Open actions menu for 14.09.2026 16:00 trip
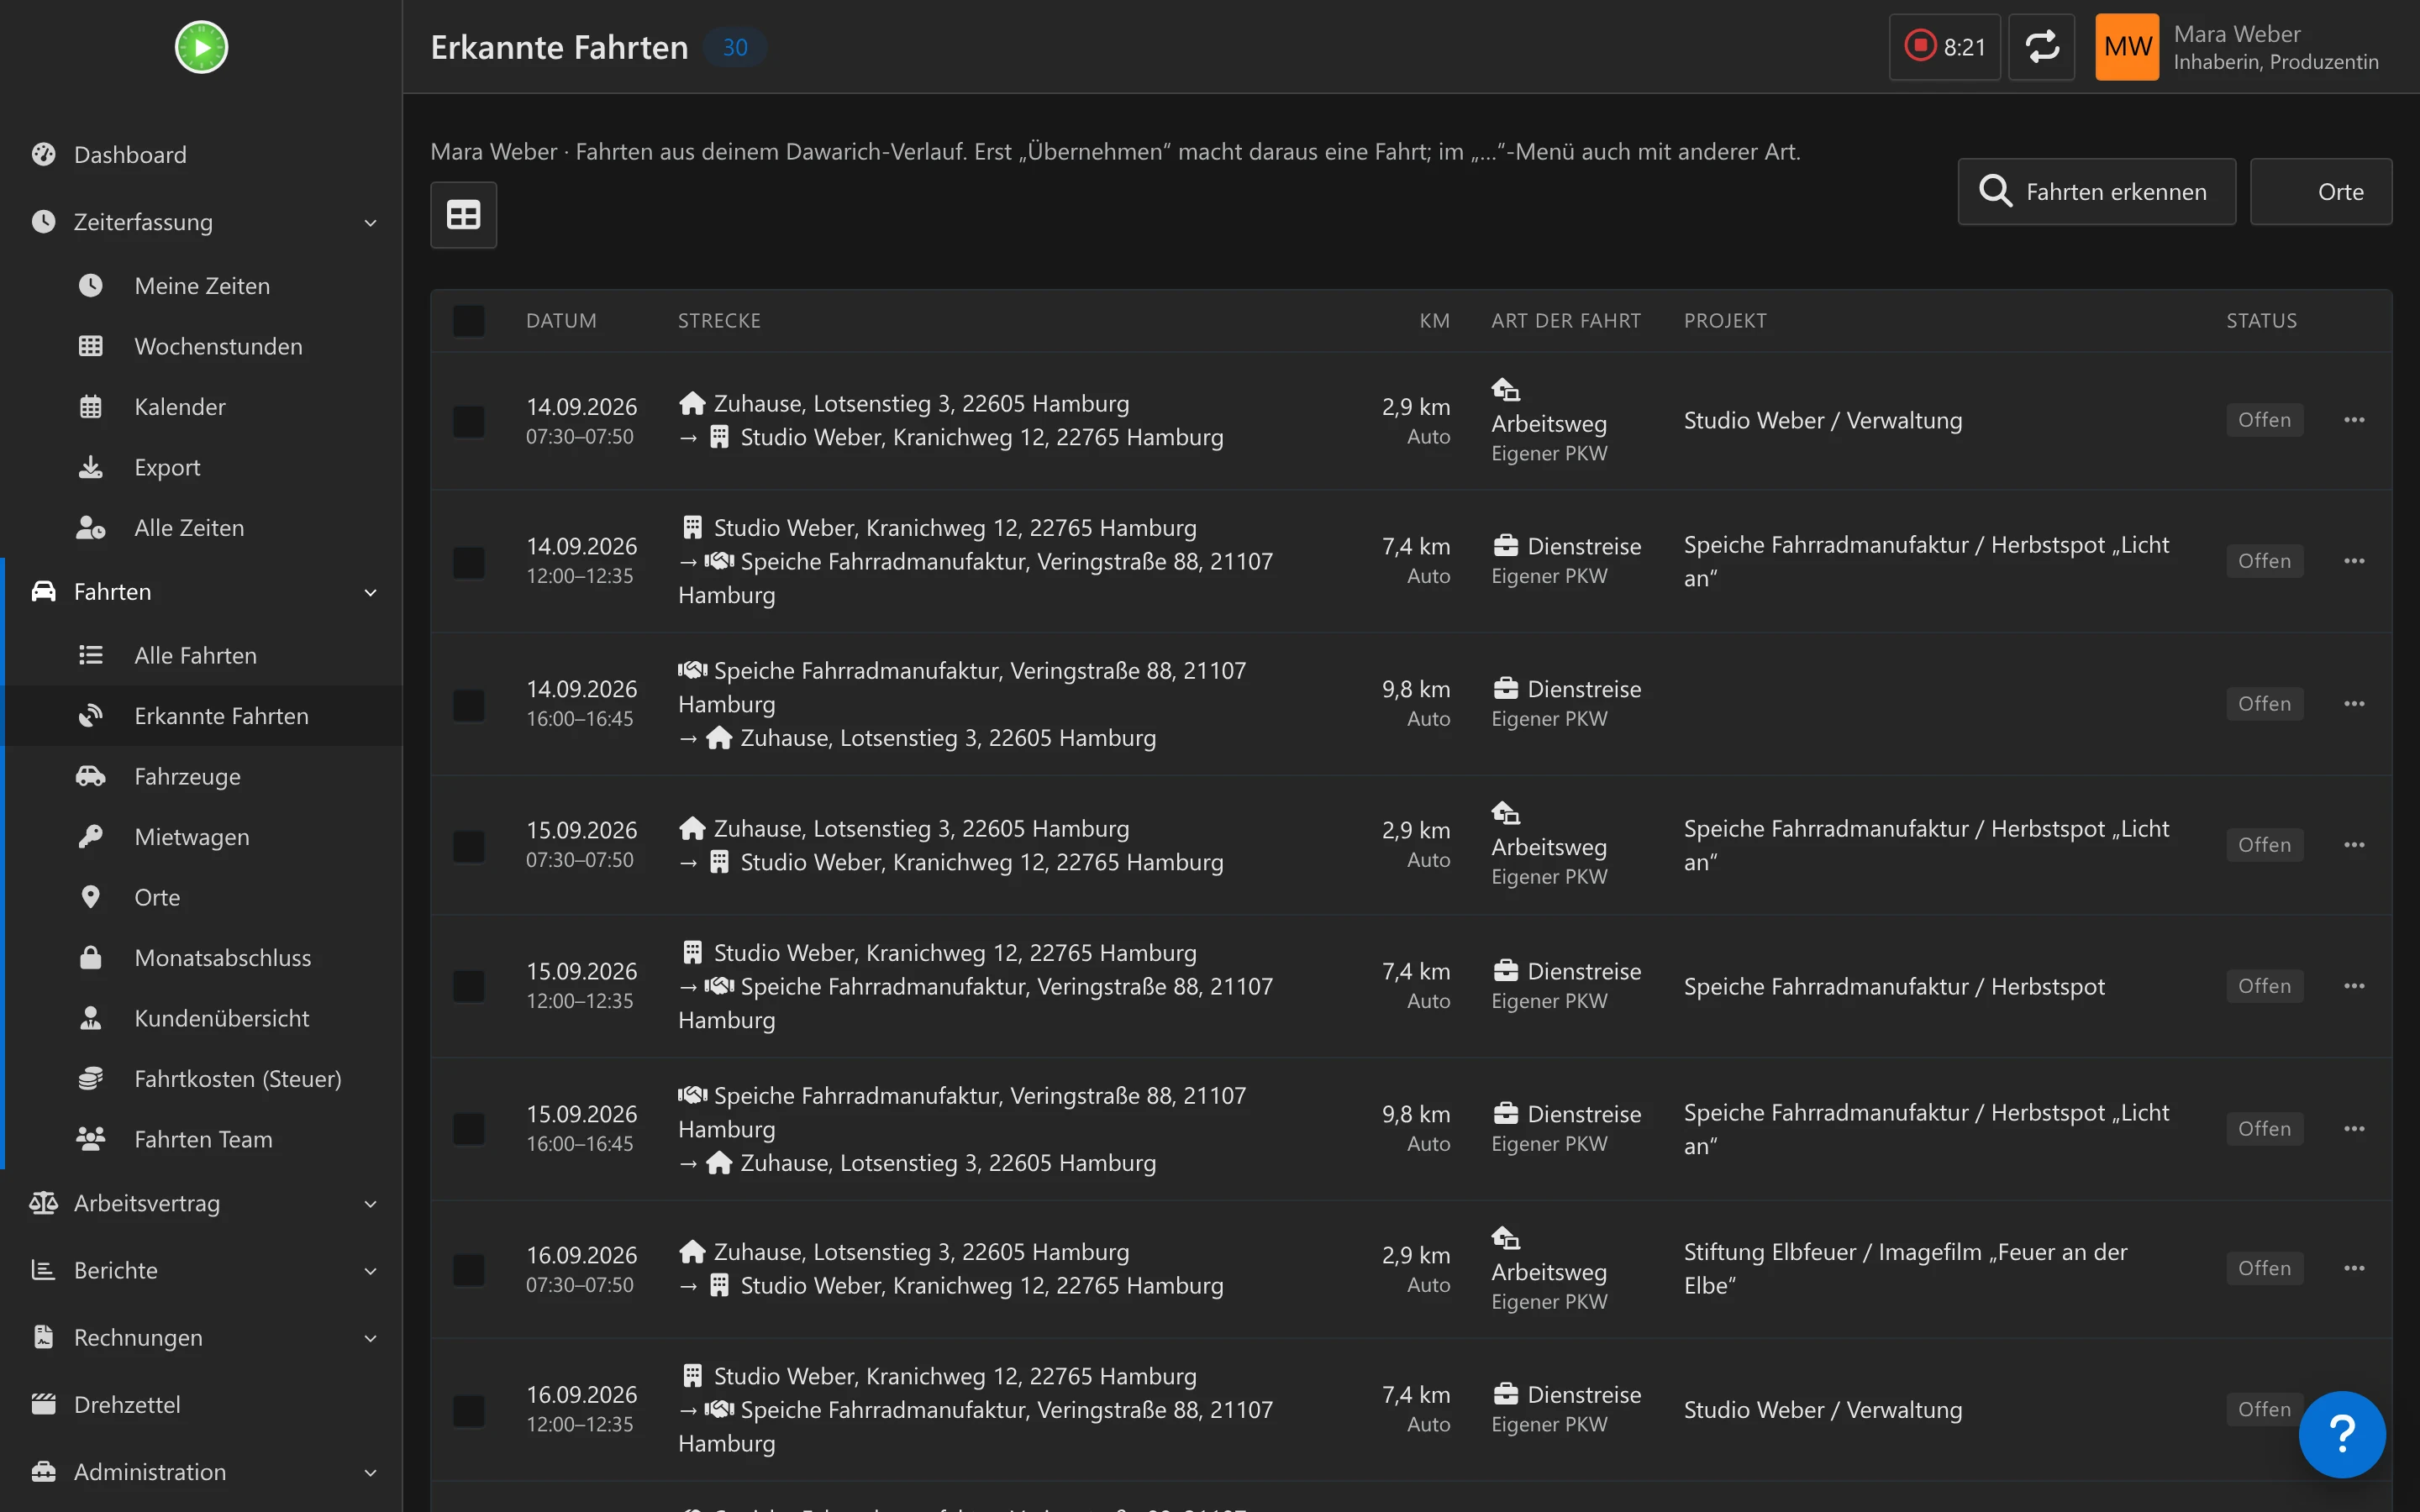The width and height of the screenshot is (2420, 1512). click(x=2354, y=704)
